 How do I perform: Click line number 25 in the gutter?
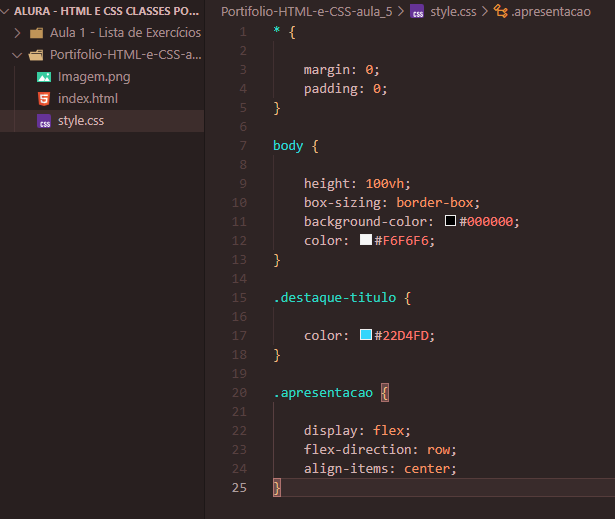tap(239, 488)
